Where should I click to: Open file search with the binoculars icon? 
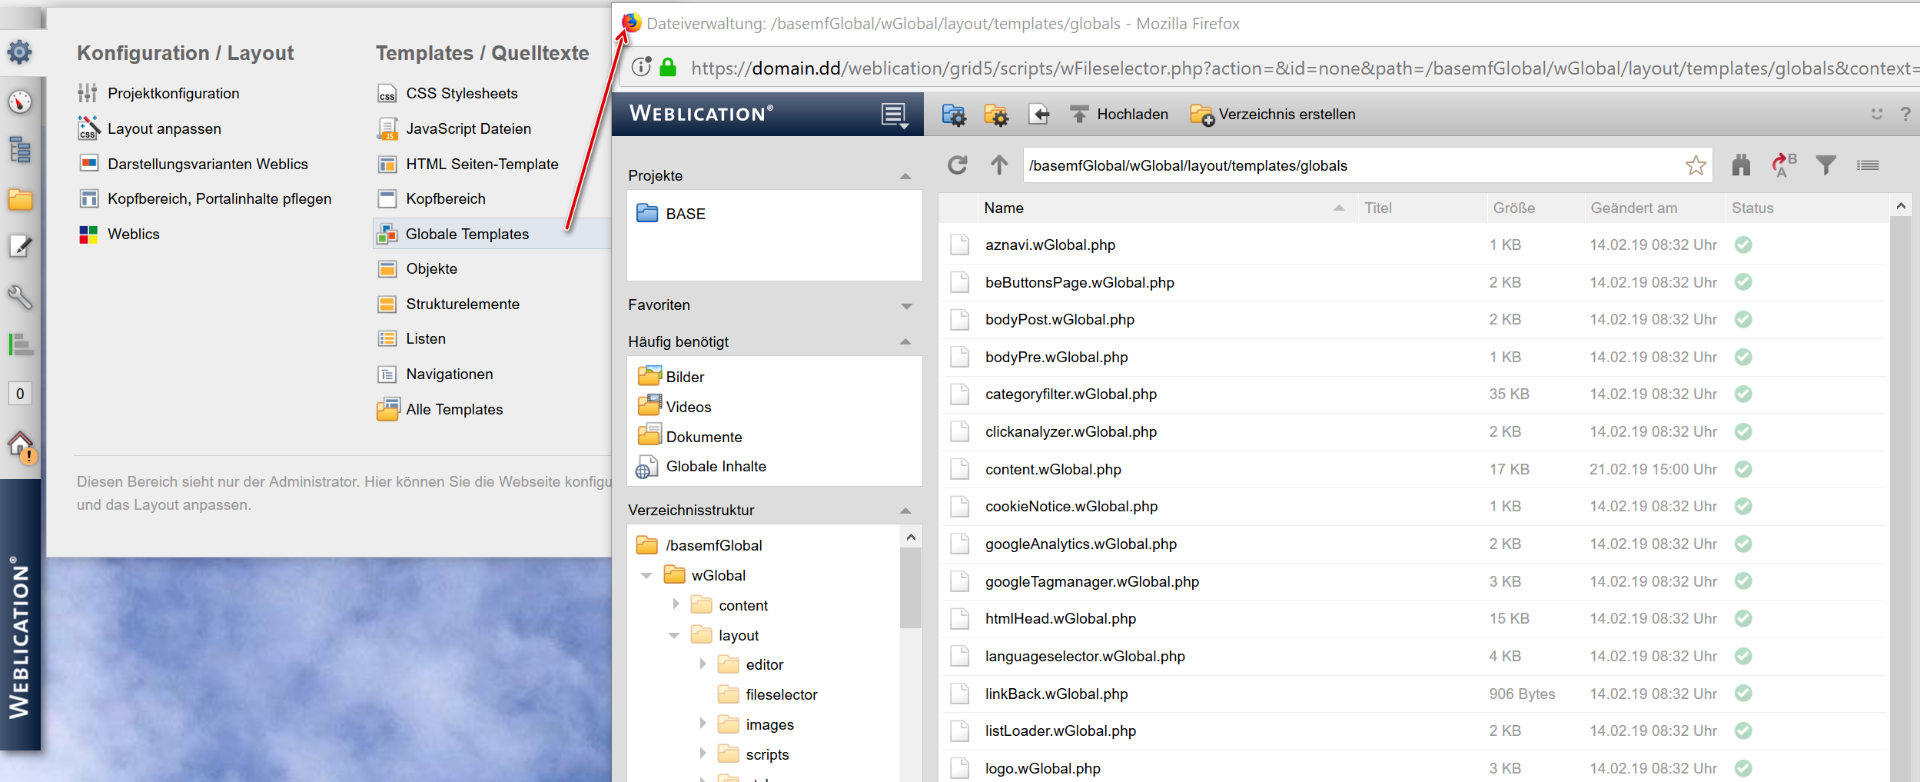pyautogui.click(x=1741, y=165)
